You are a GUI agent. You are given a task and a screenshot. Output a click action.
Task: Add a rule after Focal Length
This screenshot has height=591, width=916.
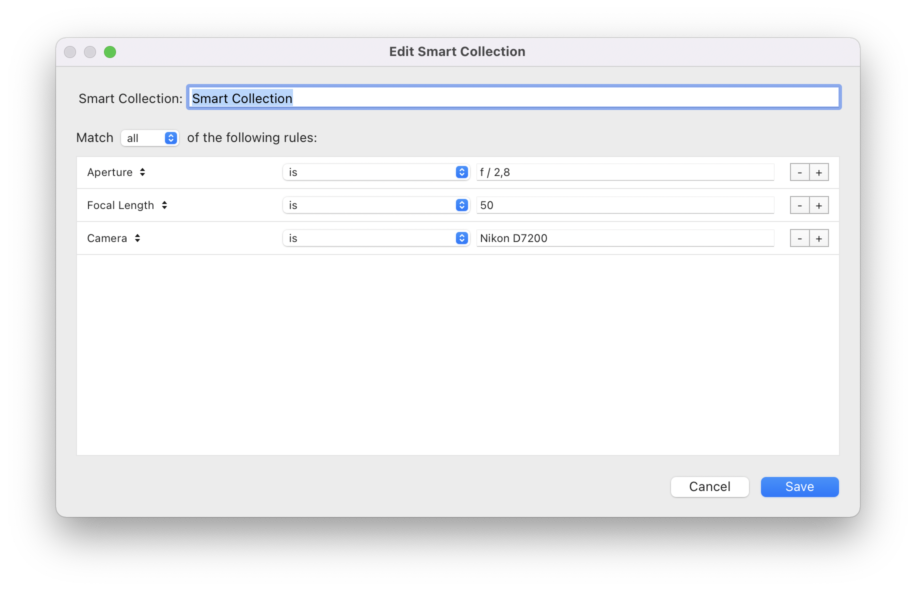(x=819, y=205)
